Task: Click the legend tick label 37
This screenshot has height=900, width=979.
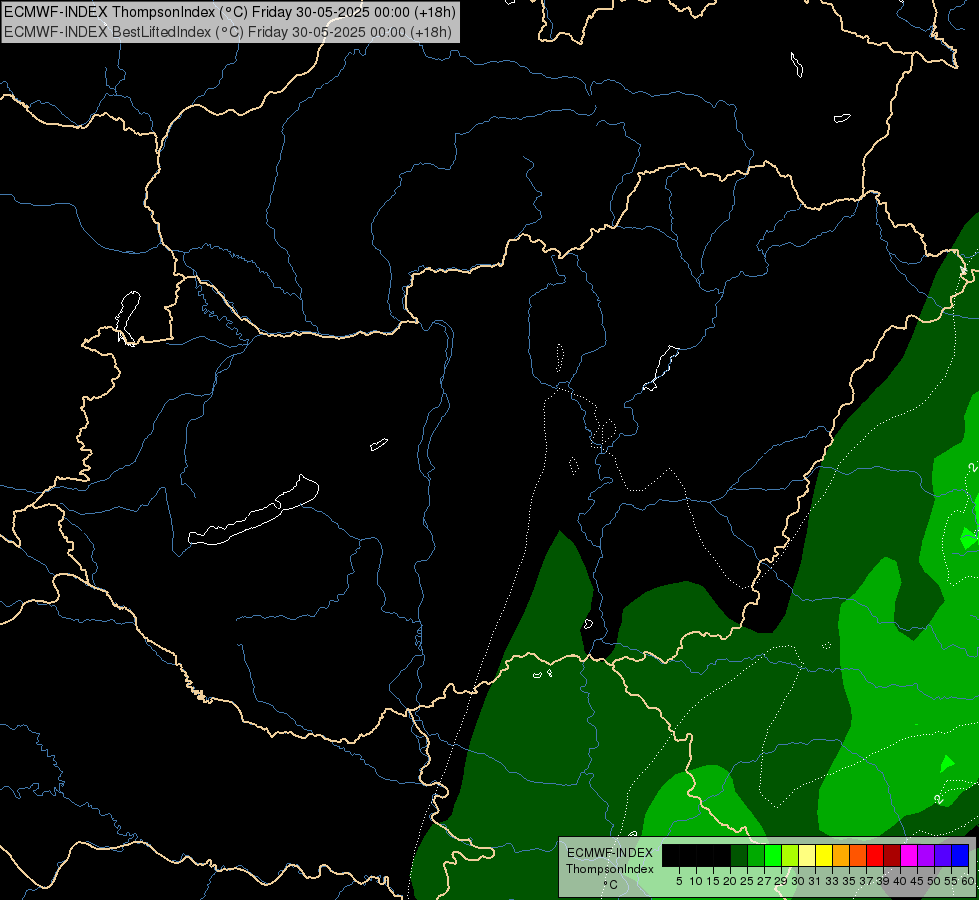Action: coord(866,881)
